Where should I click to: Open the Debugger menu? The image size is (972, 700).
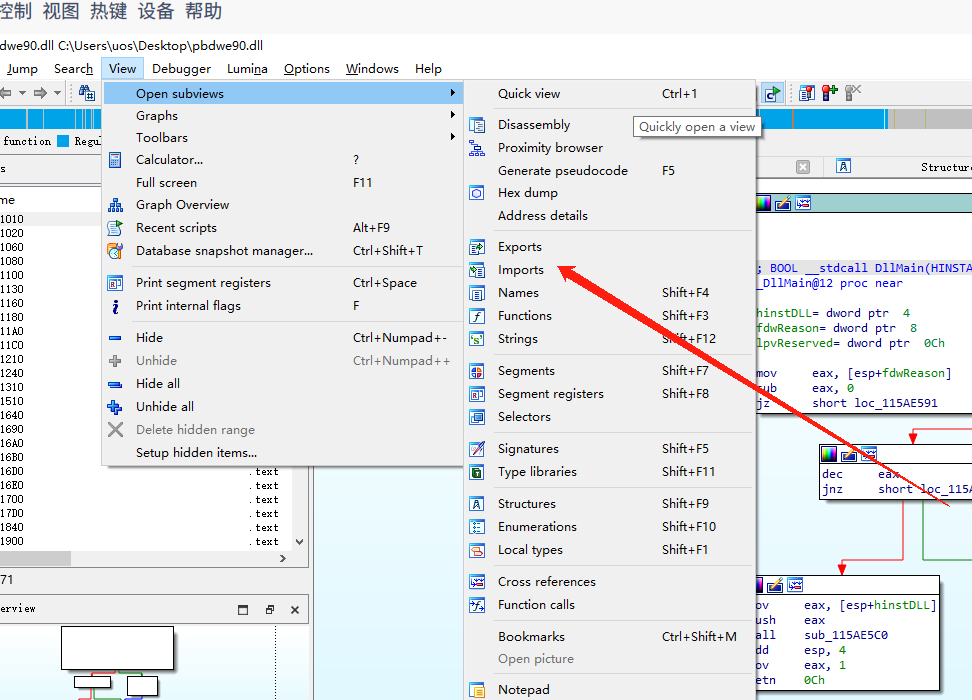coord(181,69)
